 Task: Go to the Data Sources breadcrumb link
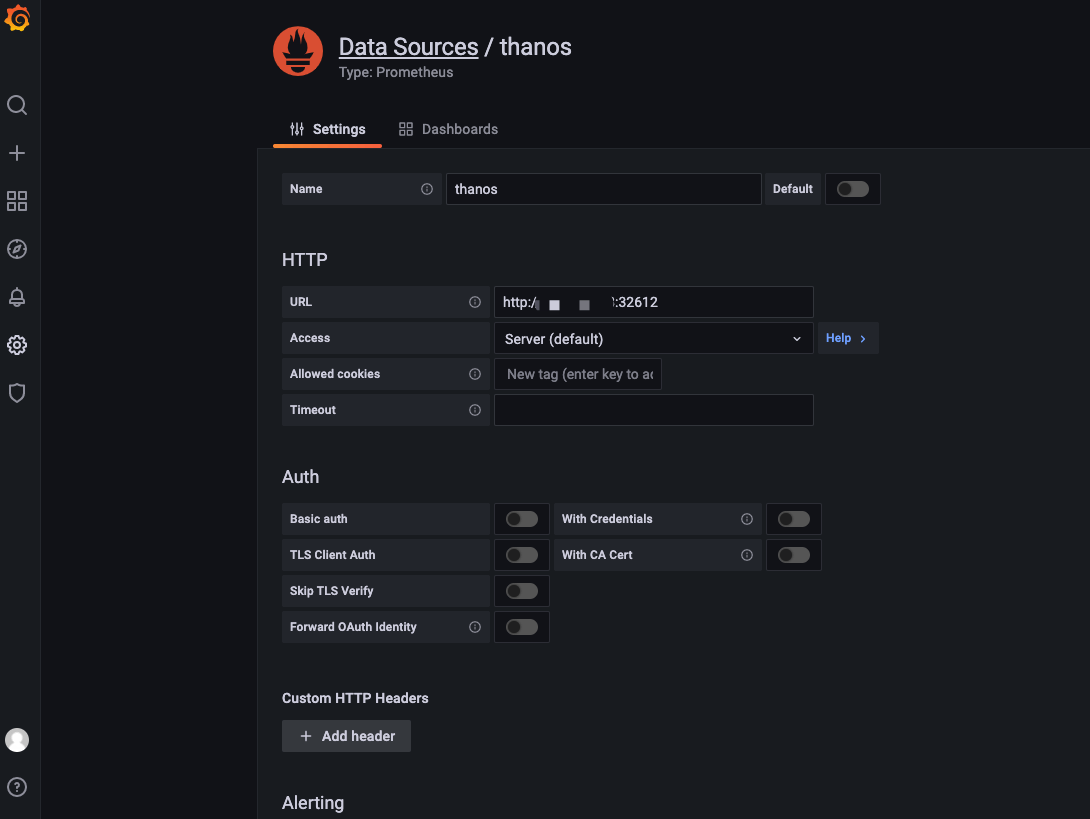pos(409,47)
